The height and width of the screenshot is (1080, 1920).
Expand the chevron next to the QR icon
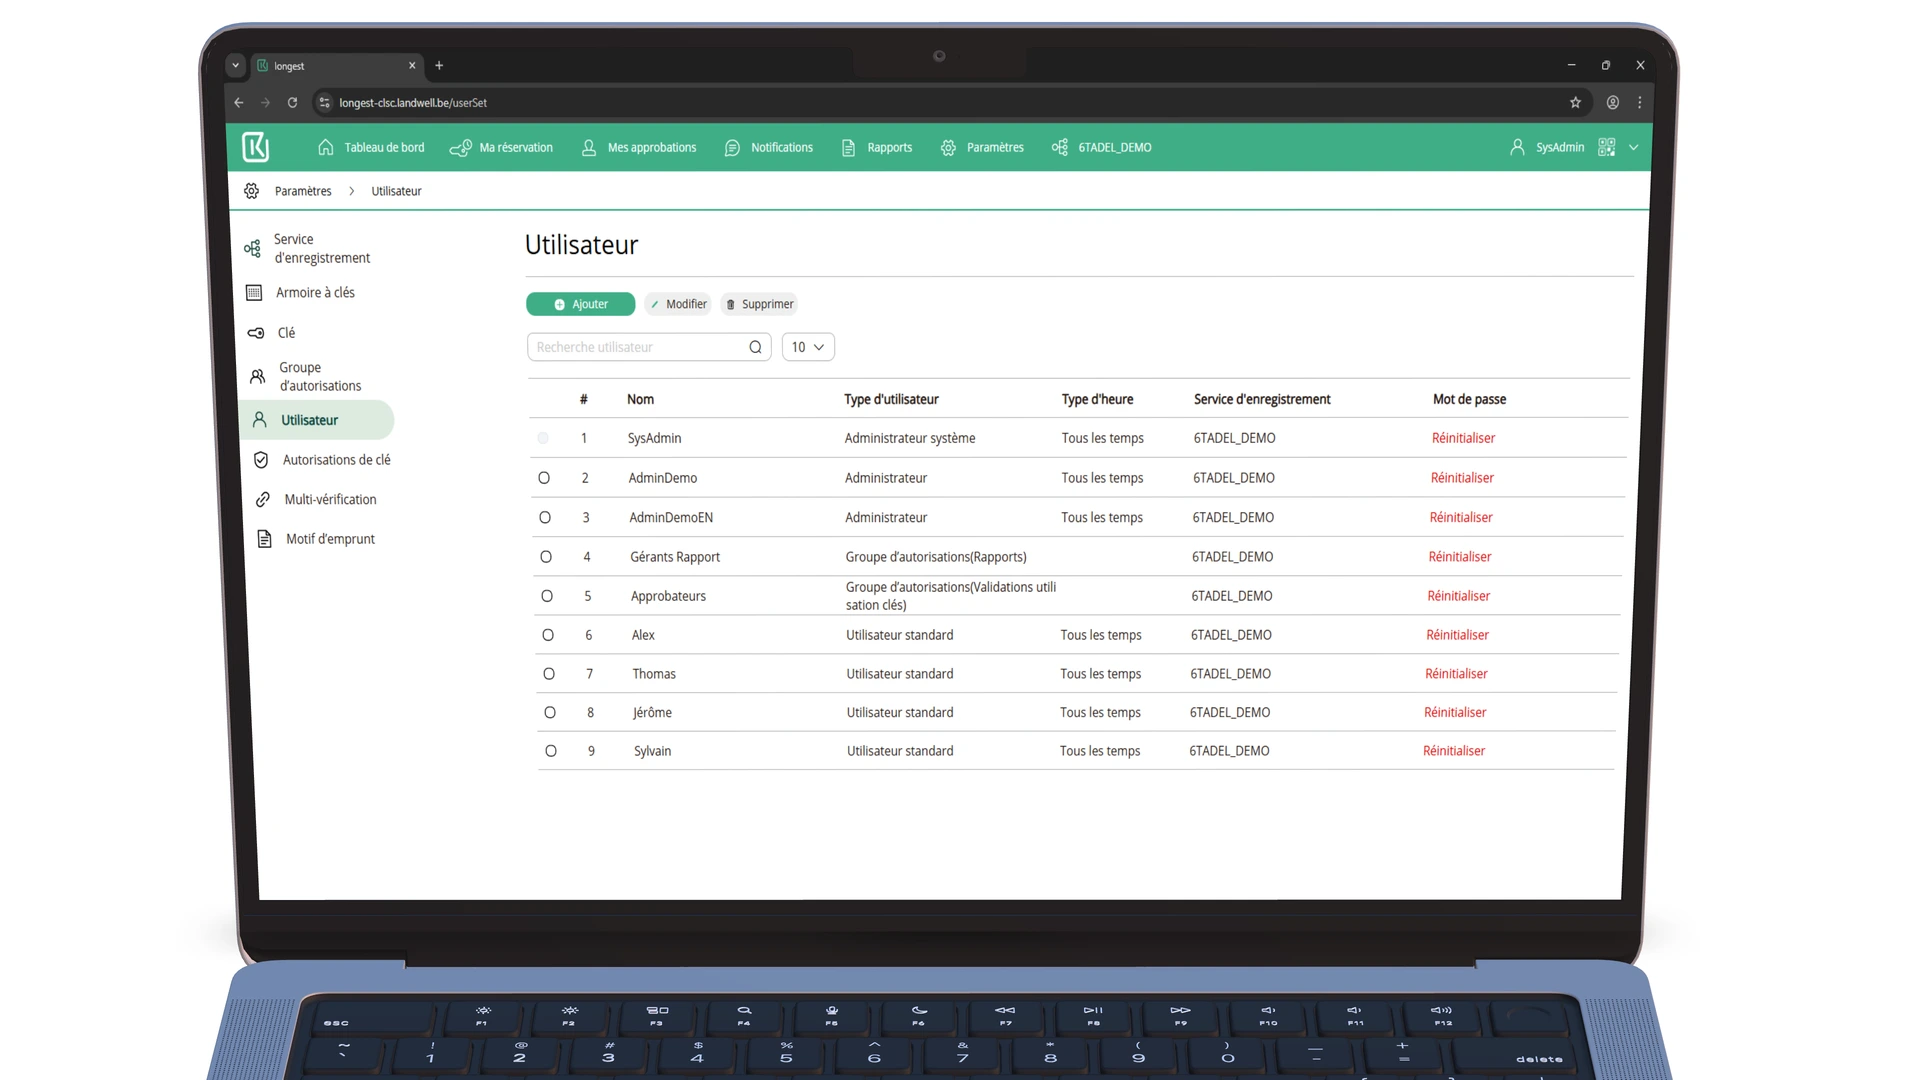coord(1633,147)
